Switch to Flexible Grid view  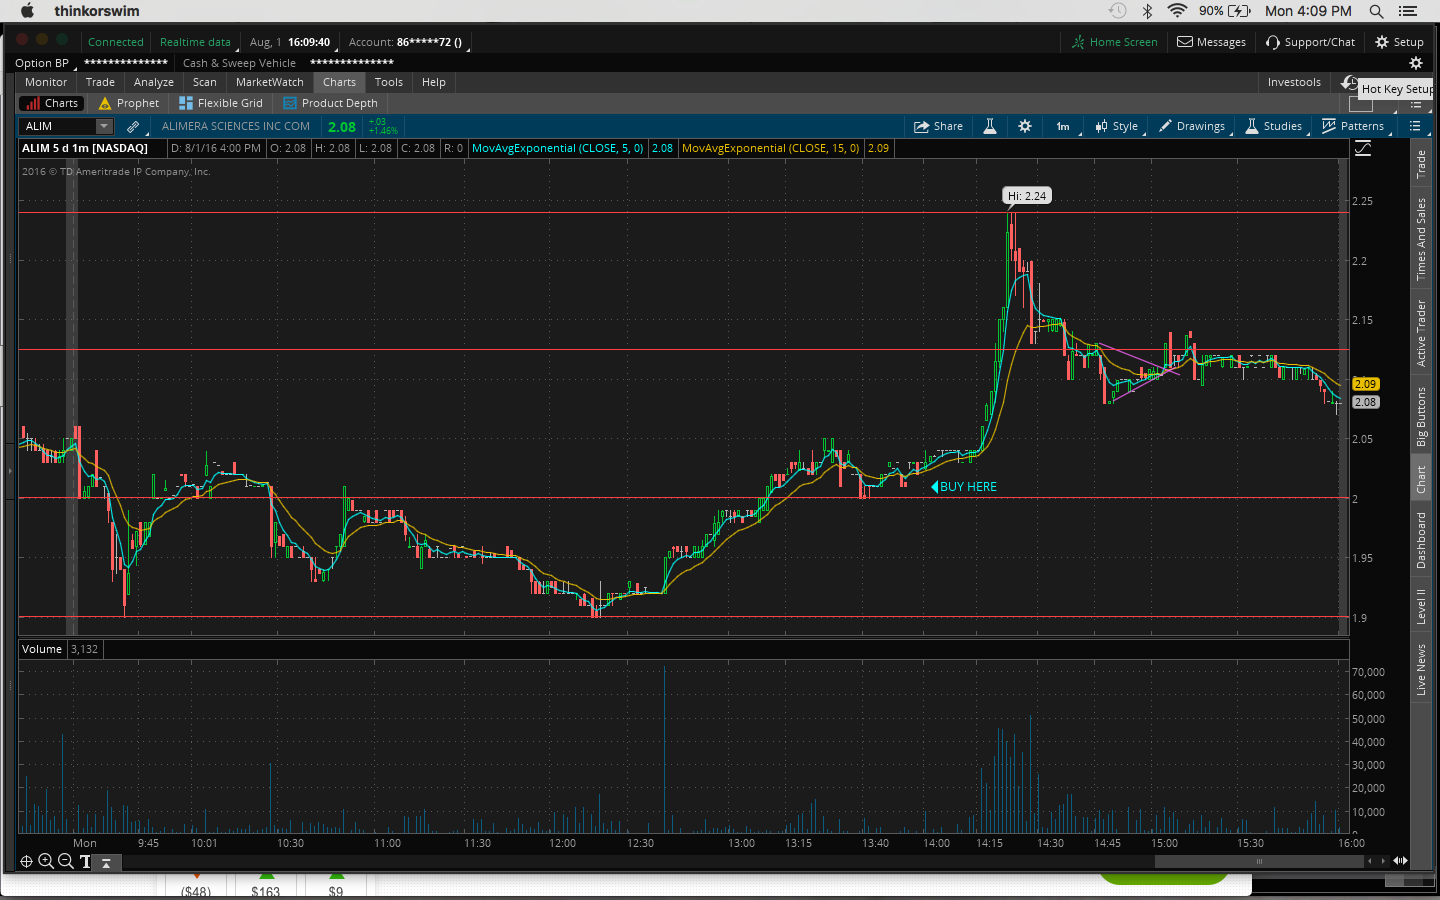tap(221, 103)
